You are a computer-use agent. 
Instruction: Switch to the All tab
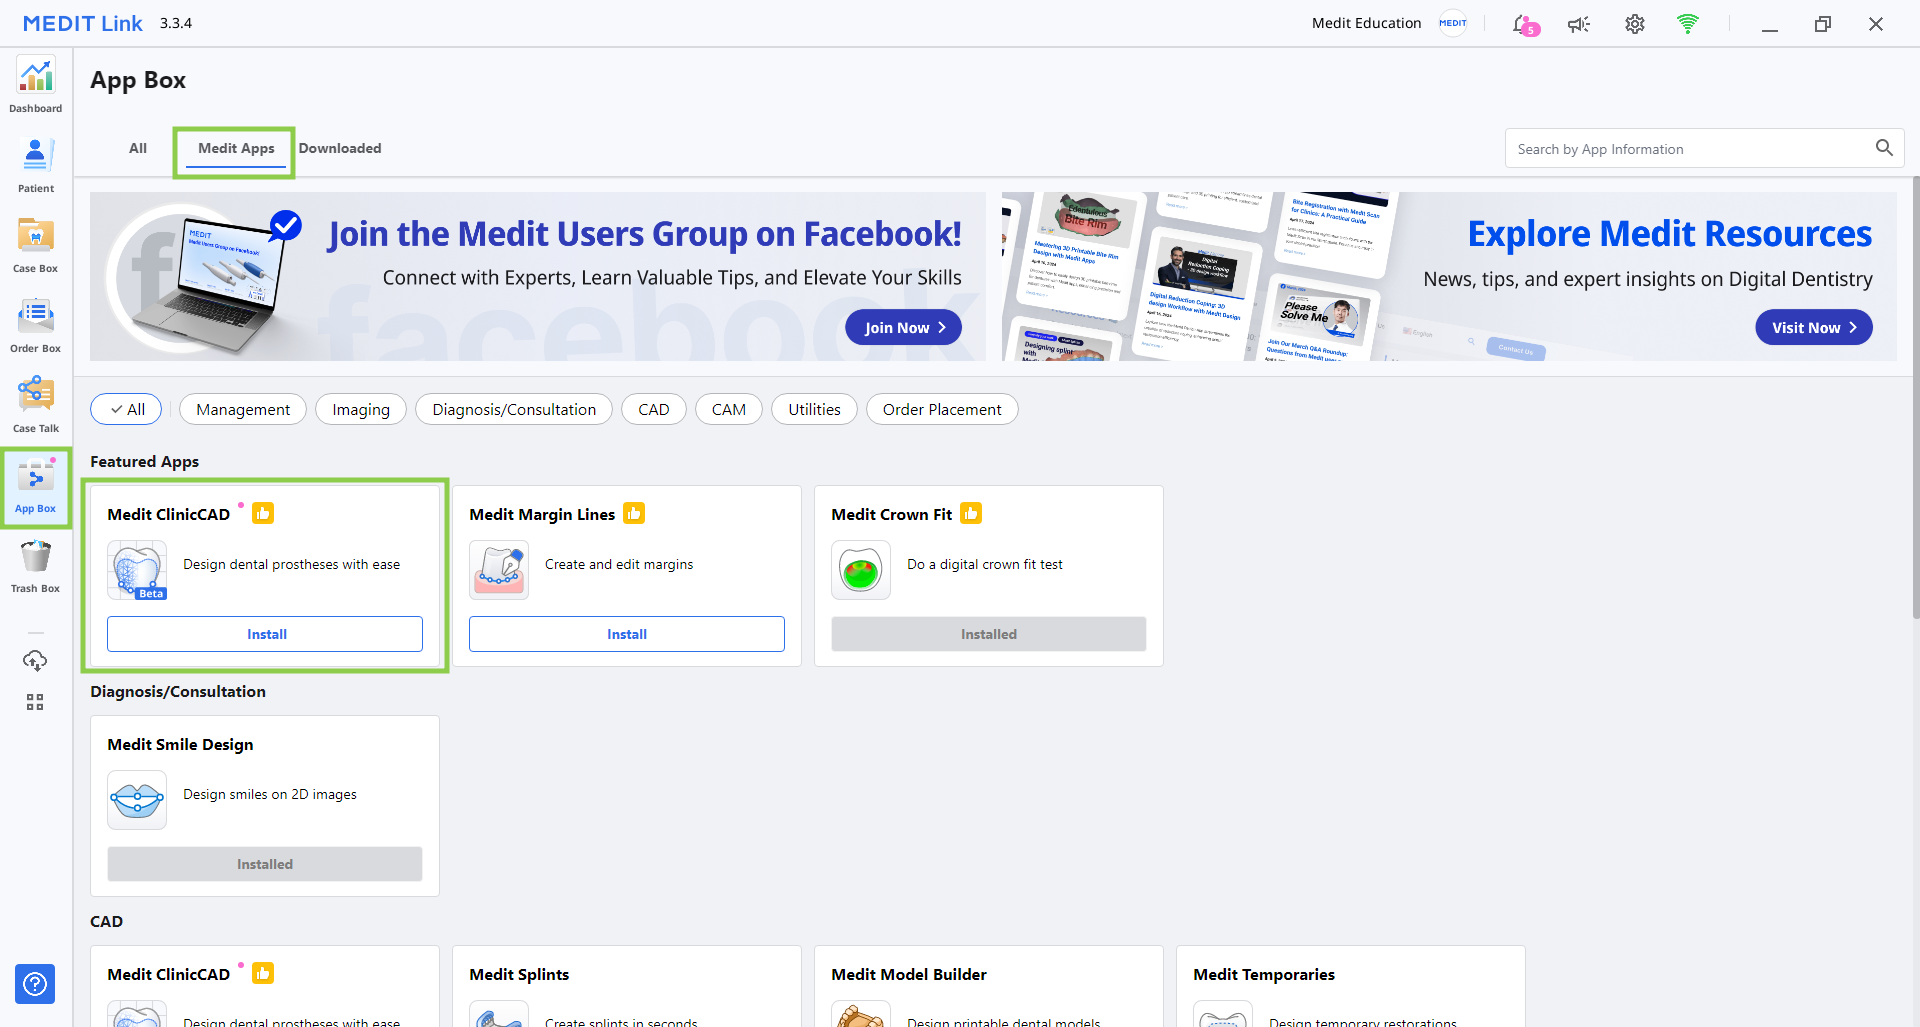pyautogui.click(x=138, y=148)
